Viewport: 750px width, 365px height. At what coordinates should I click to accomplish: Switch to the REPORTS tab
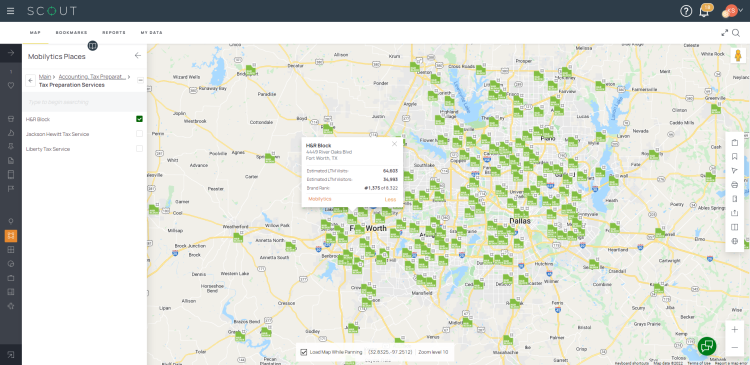pos(114,33)
